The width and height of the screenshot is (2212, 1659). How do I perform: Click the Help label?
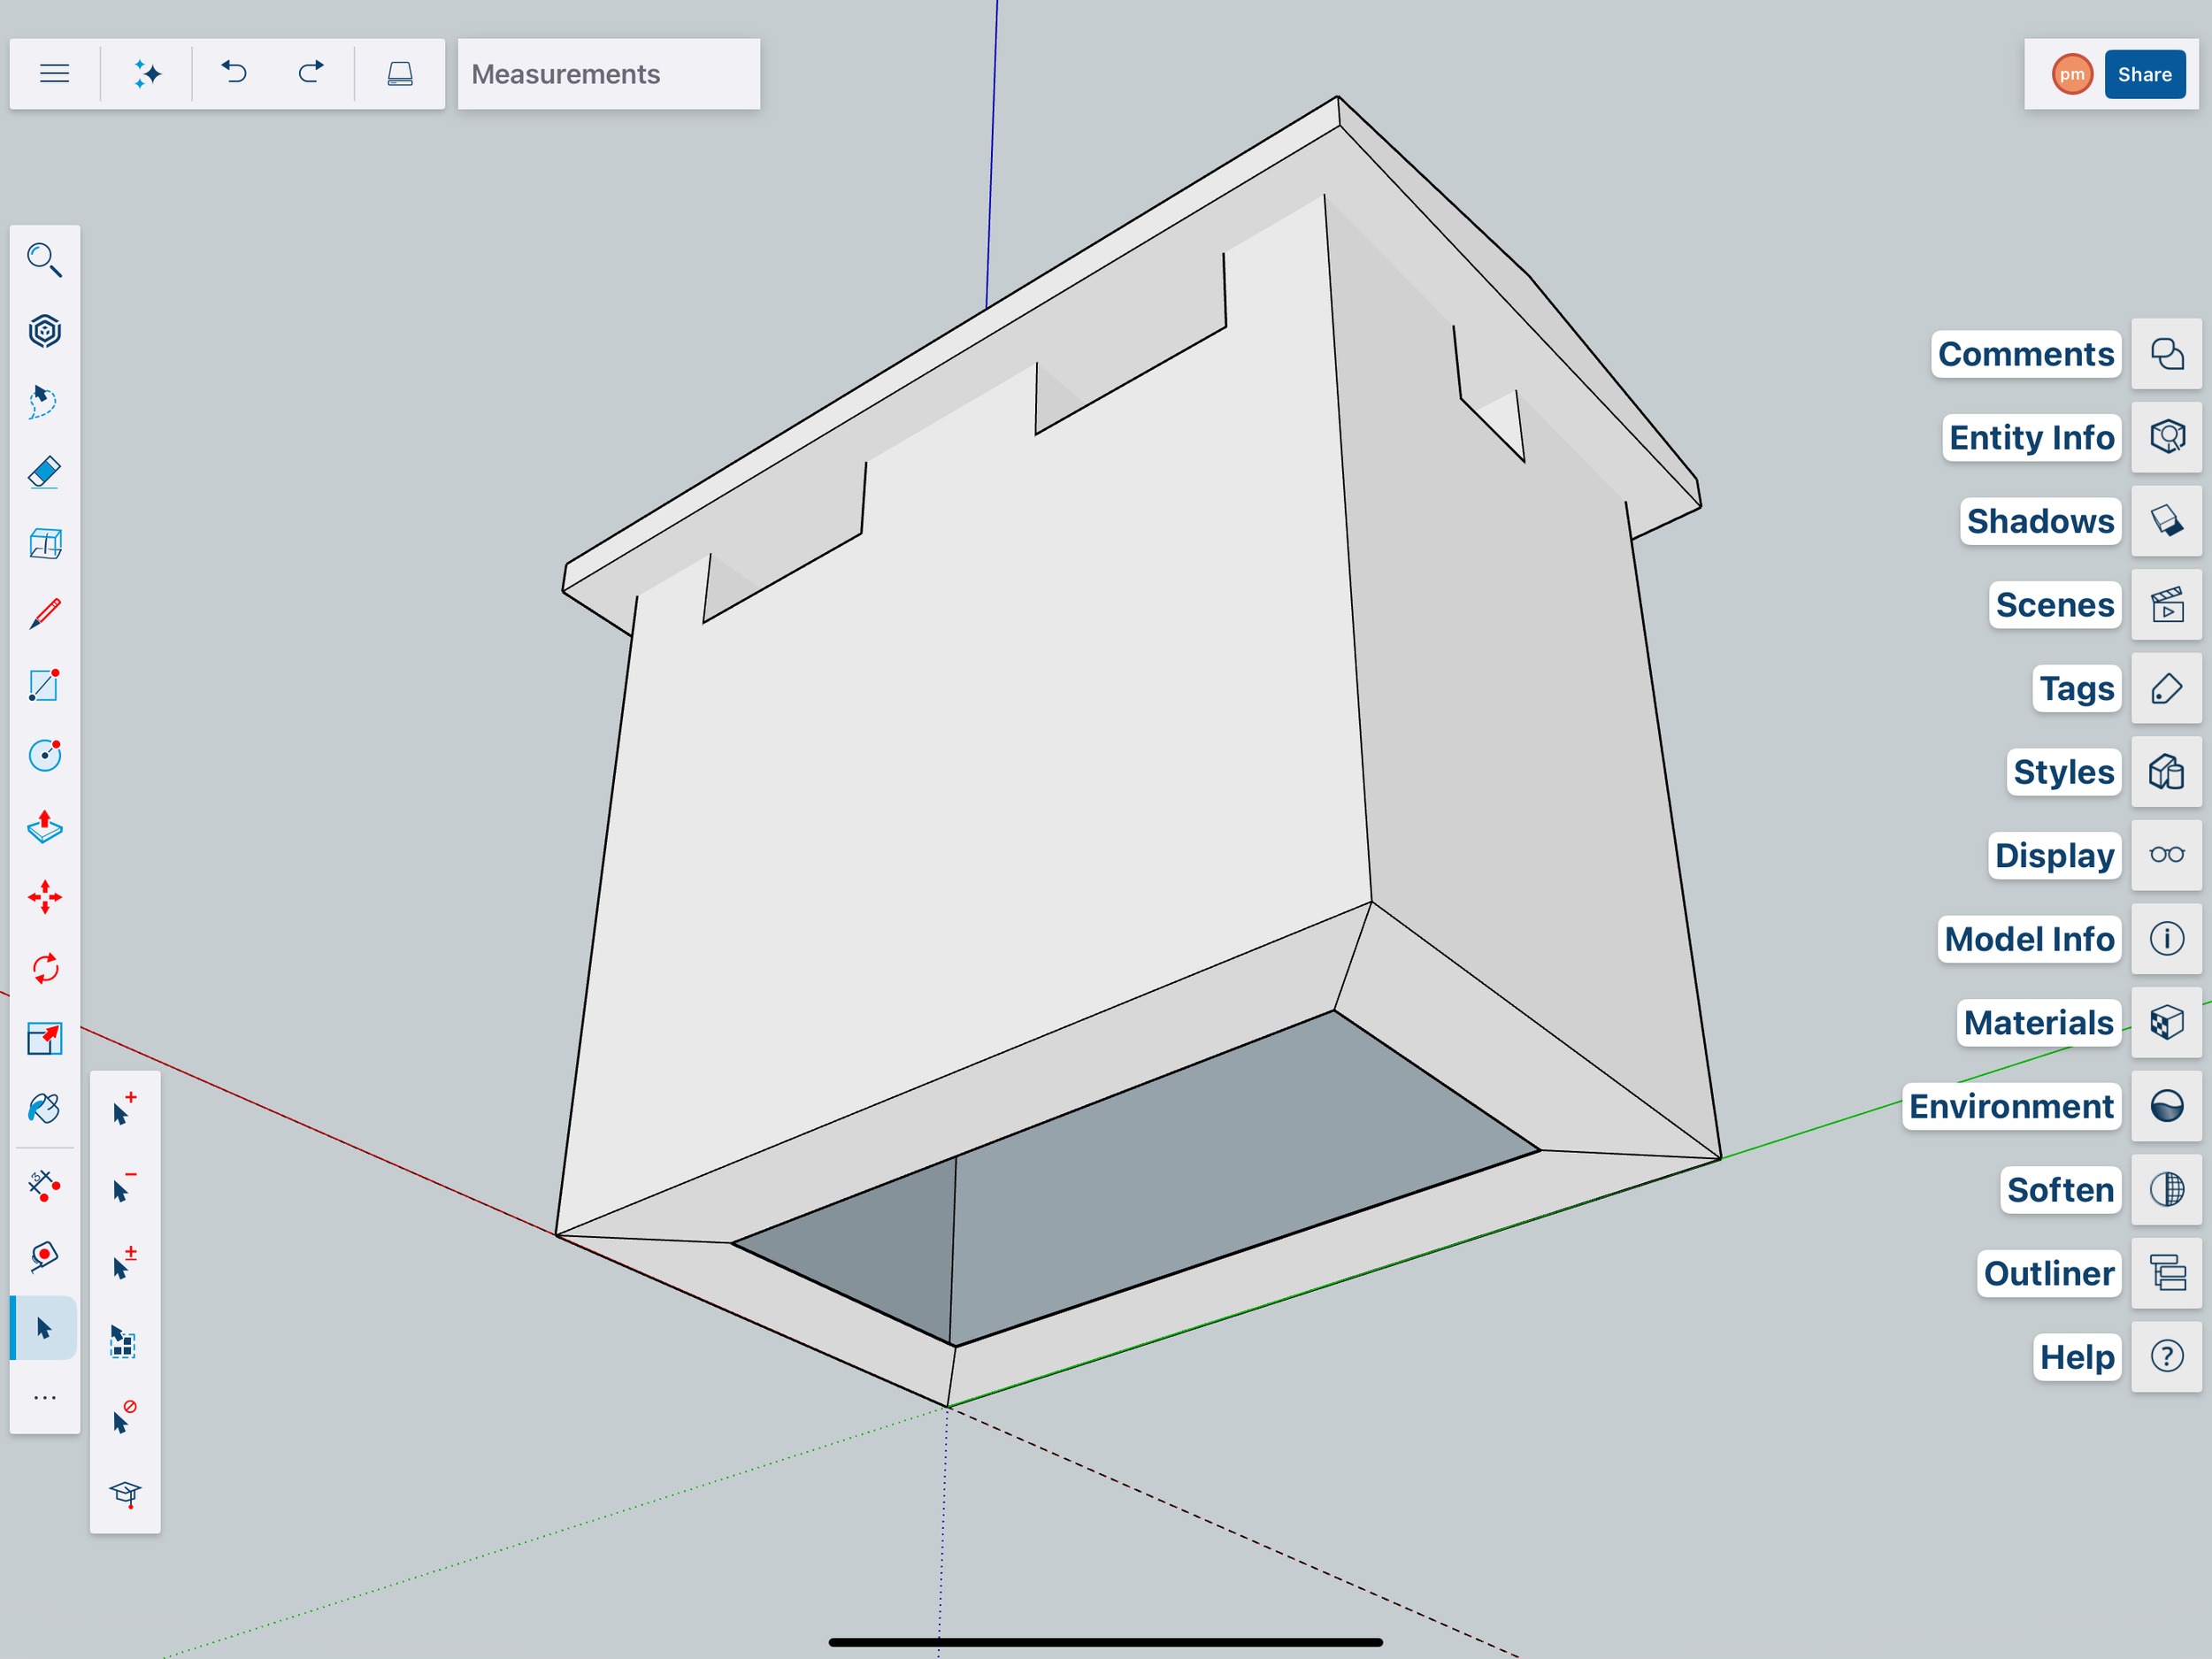tap(2077, 1357)
